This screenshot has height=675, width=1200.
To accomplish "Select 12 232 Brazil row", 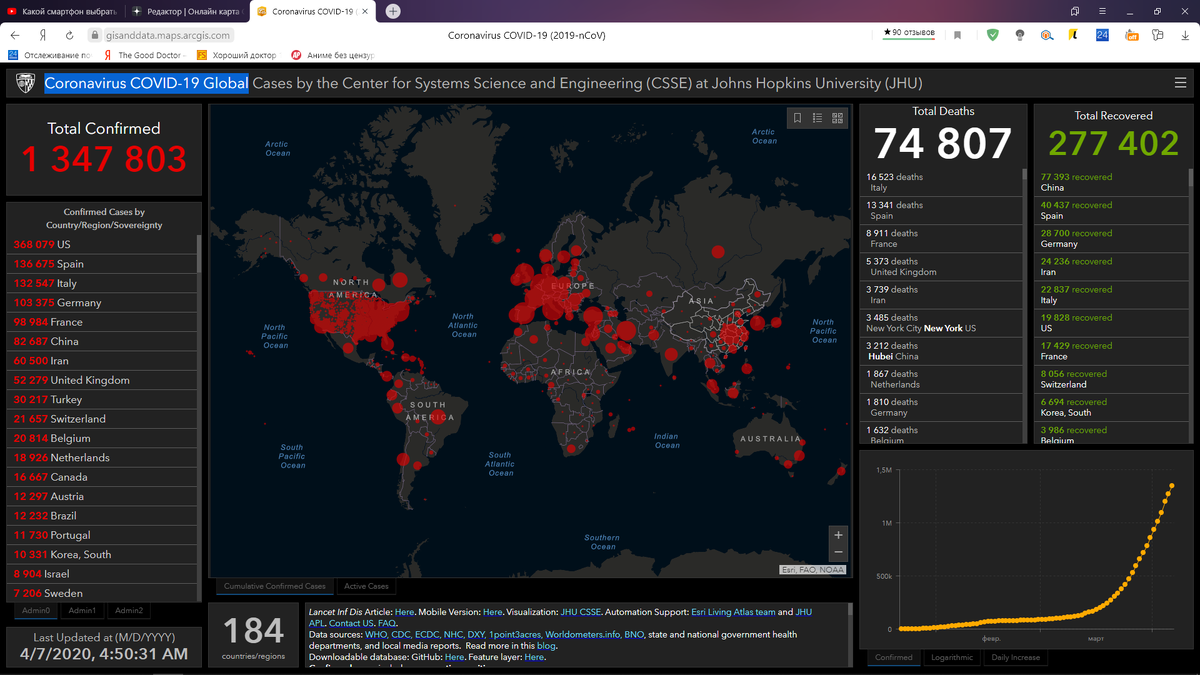I will click(x=101, y=516).
